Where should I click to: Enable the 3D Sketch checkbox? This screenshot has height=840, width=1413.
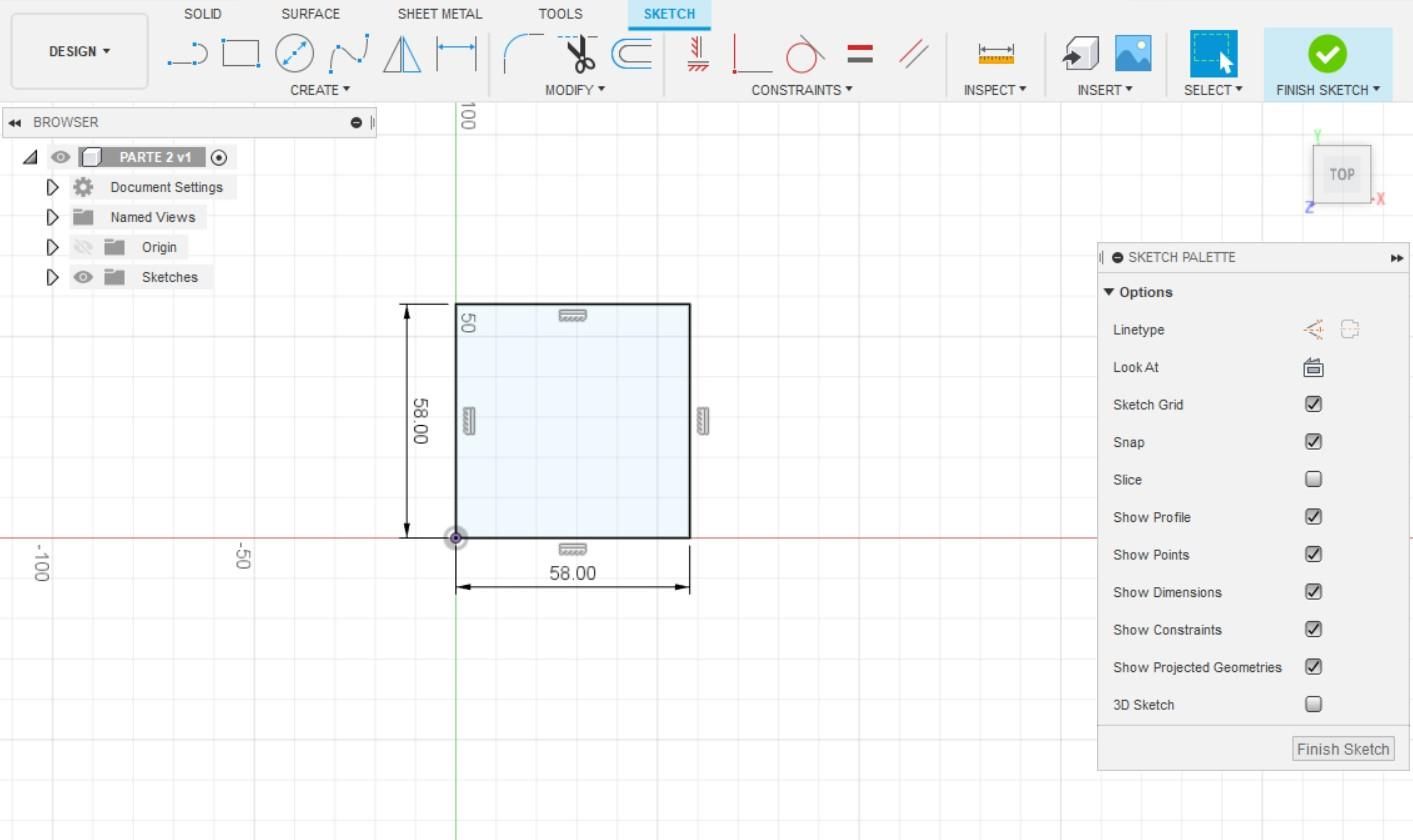(1313, 704)
